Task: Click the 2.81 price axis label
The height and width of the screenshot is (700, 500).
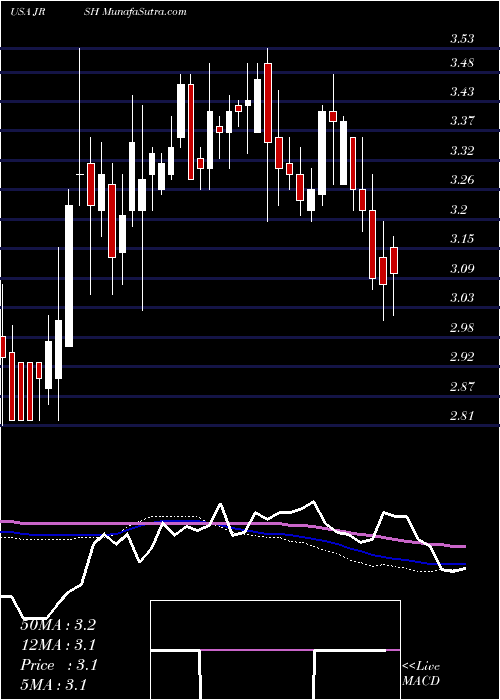Action: coord(462,416)
